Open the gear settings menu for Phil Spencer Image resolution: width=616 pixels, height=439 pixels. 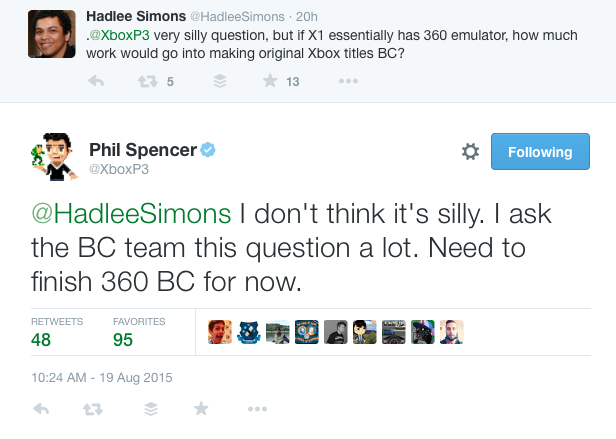[x=470, y=151]
